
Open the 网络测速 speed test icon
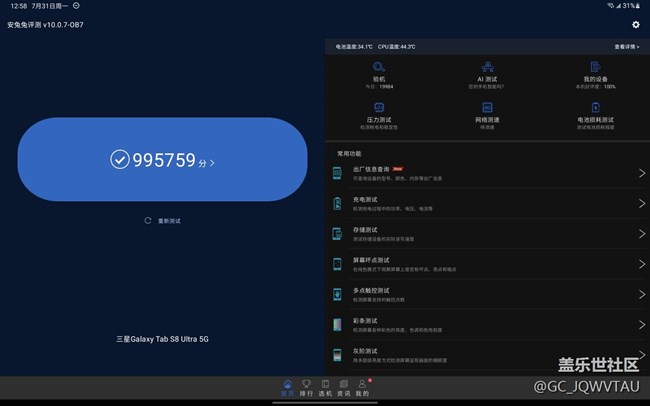click(x=487, y=108)
